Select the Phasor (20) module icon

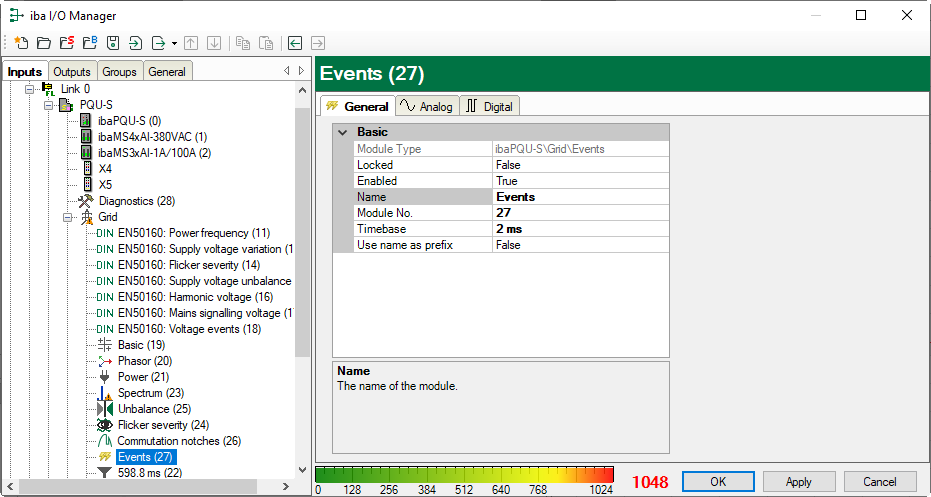[x=105, y=361]
